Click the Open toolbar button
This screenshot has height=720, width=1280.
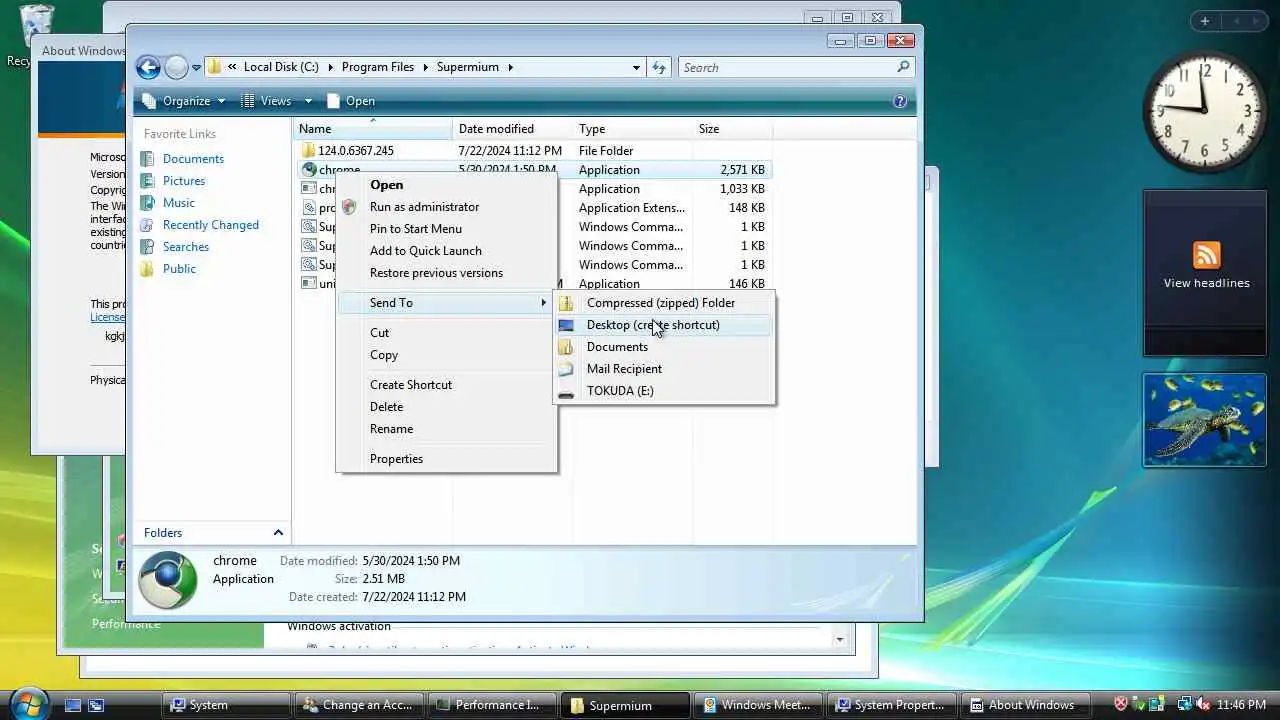pos(351,101)
